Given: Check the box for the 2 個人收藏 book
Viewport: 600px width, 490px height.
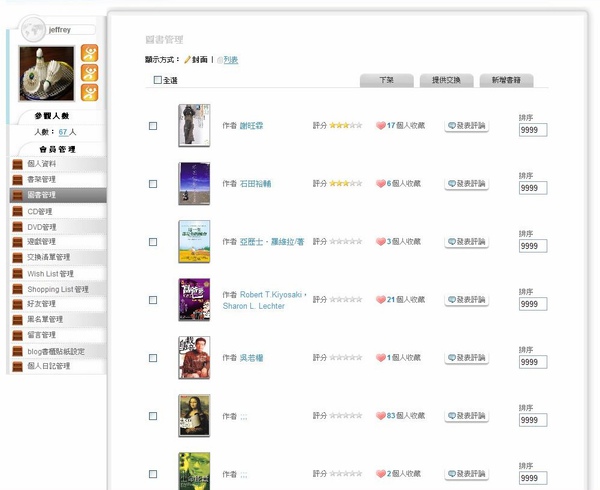Looking at the screenshot, I should 153,474.
